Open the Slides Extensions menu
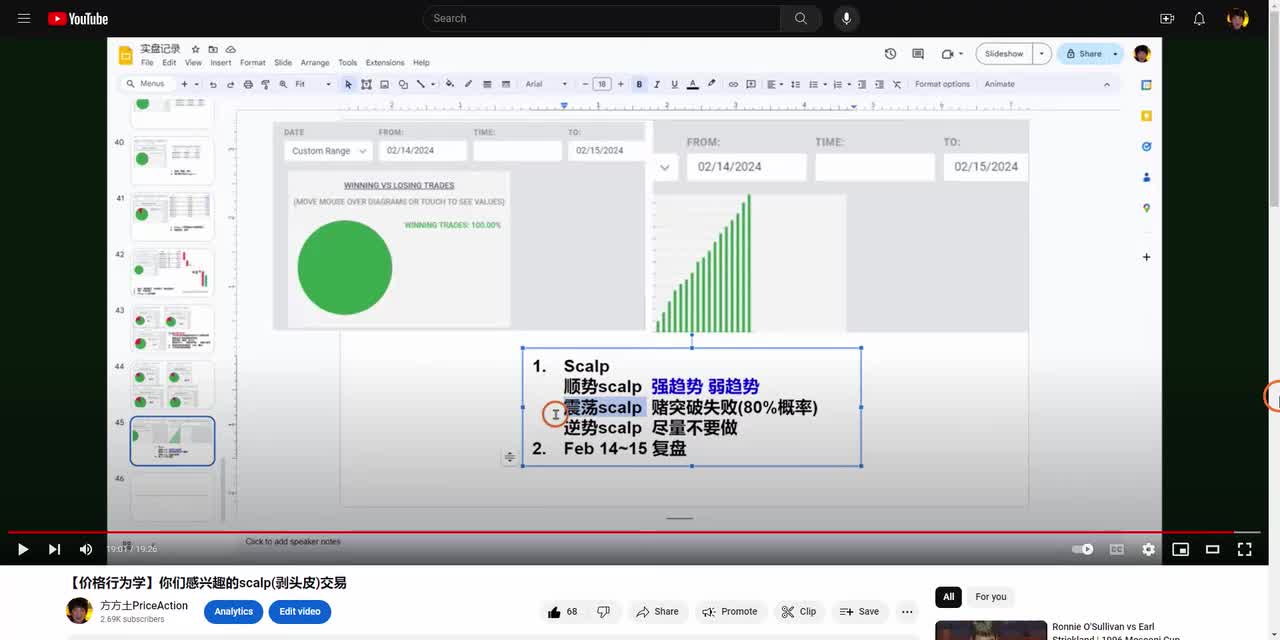1280x640 pixels. point(385,62)
